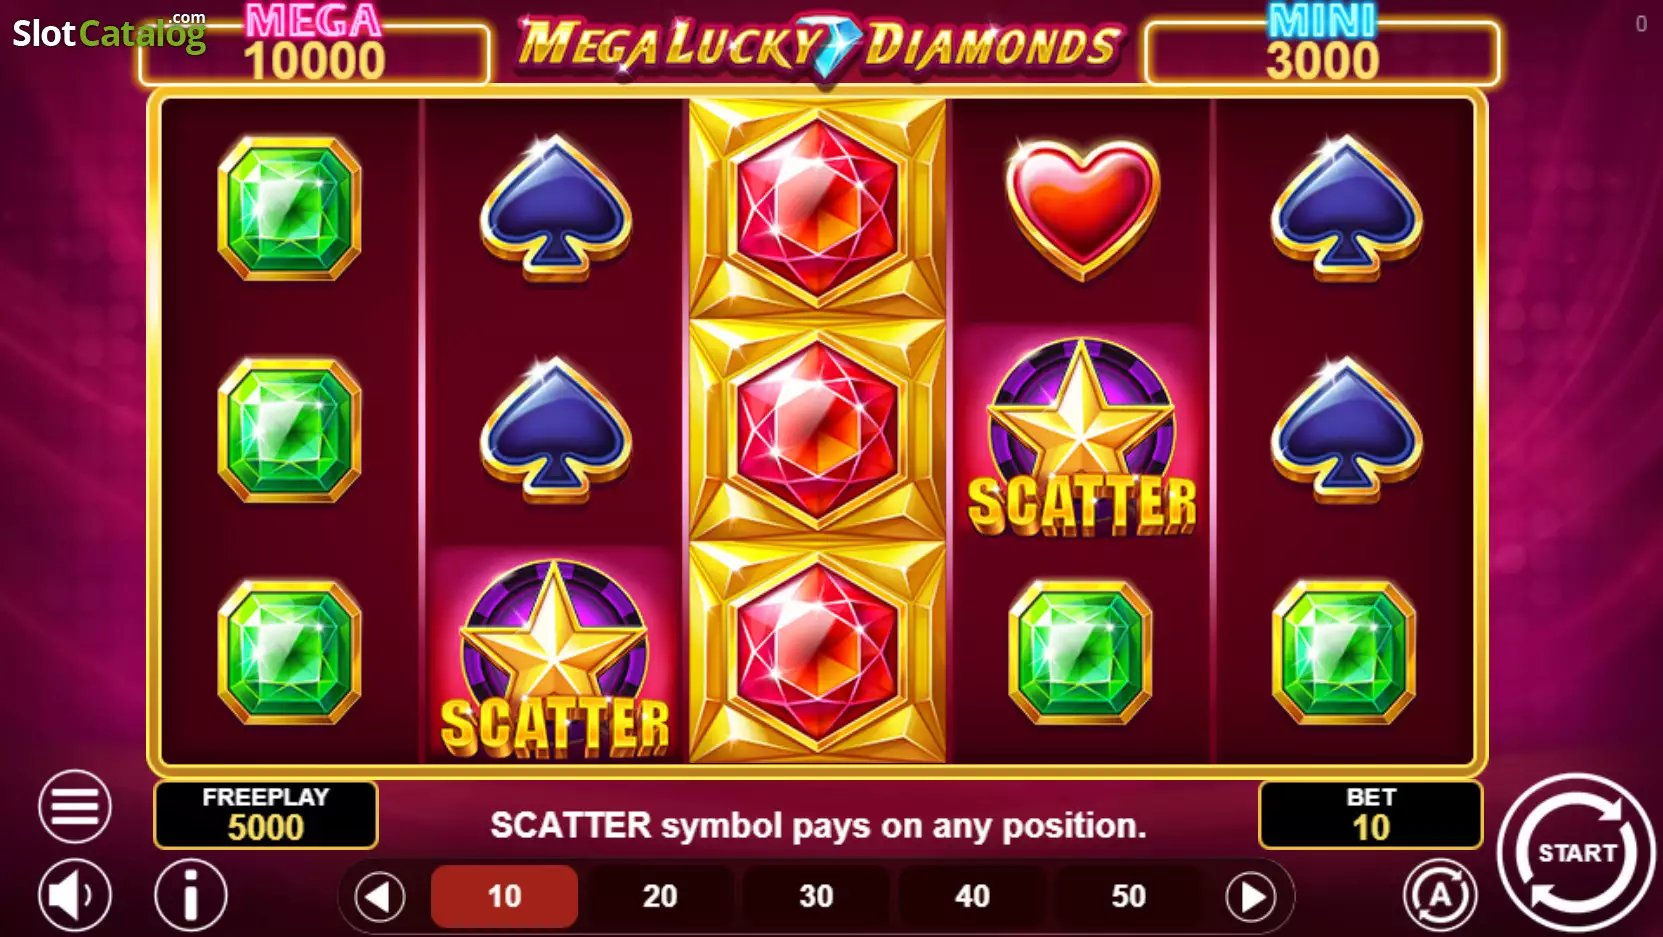Image resolution: width=1663 pixels, height=937 pixels.
Task: Select bet value 20
Action: coord(660,896)
